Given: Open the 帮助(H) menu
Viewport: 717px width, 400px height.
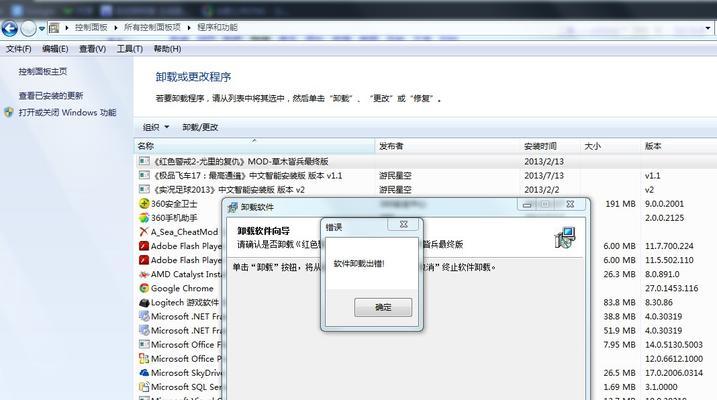Looking at the screenshot, I should coord(167,49).
